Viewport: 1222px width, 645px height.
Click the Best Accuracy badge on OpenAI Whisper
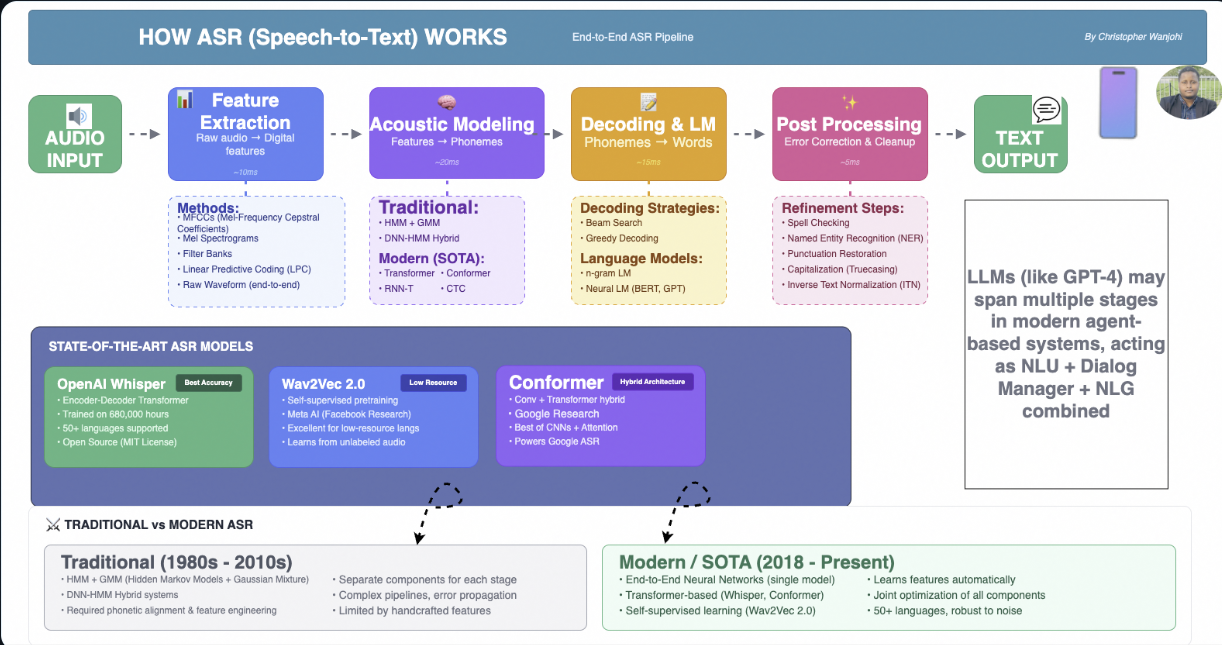[x=208, y=382]
